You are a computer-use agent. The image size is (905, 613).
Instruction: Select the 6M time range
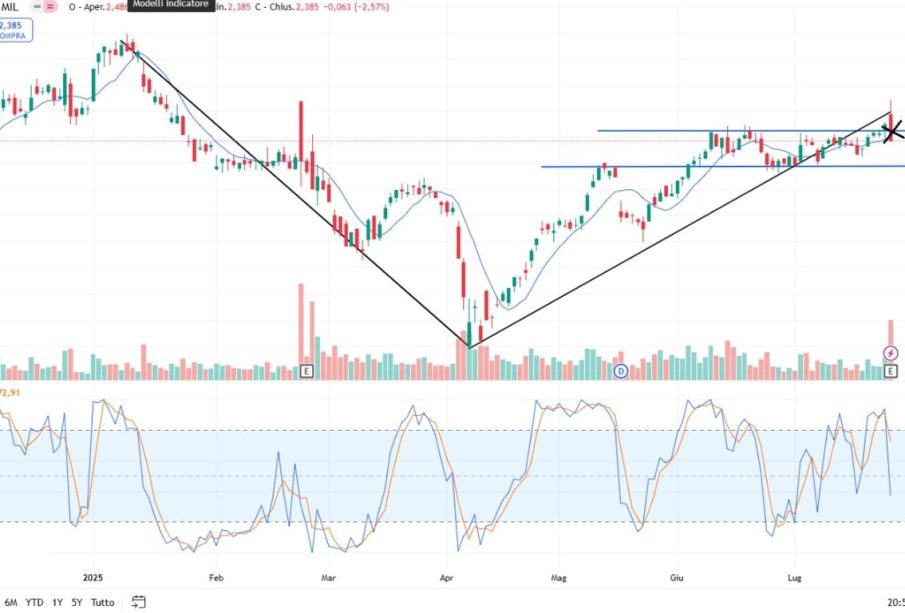[x=11, y=603]
